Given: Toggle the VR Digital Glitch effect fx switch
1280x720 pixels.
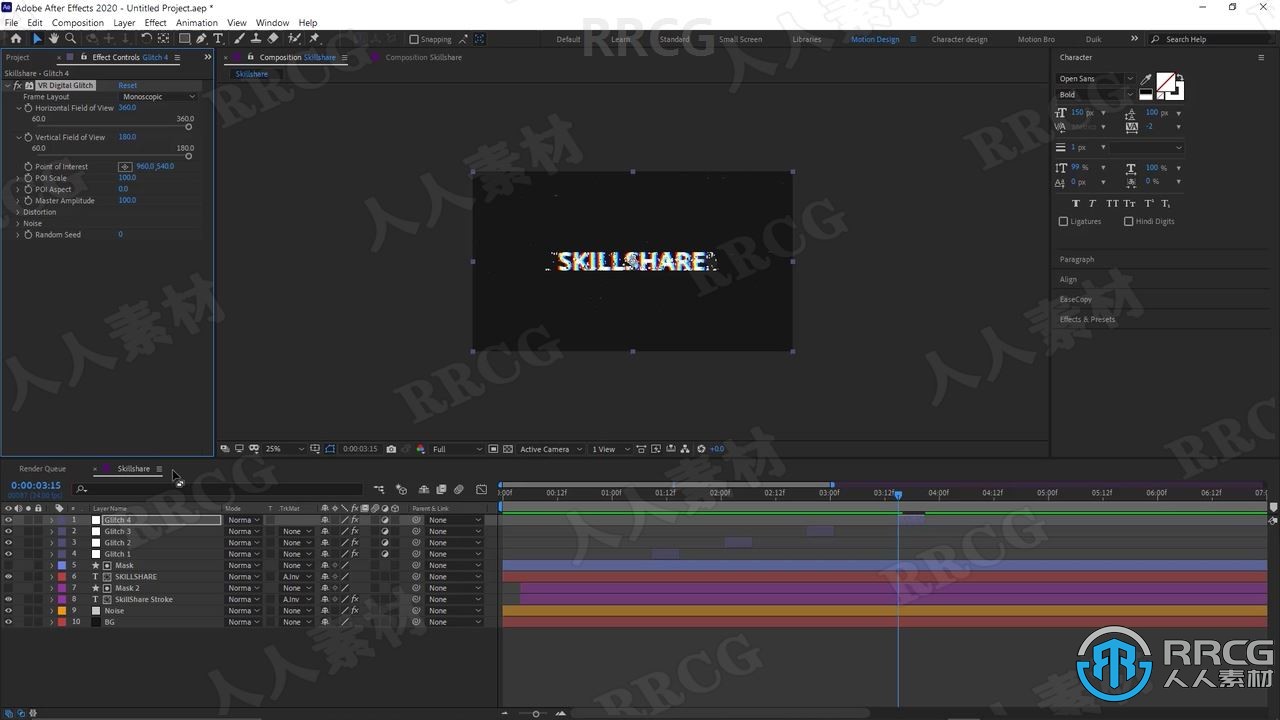Looking at the screenshot, I should [17, 86].
